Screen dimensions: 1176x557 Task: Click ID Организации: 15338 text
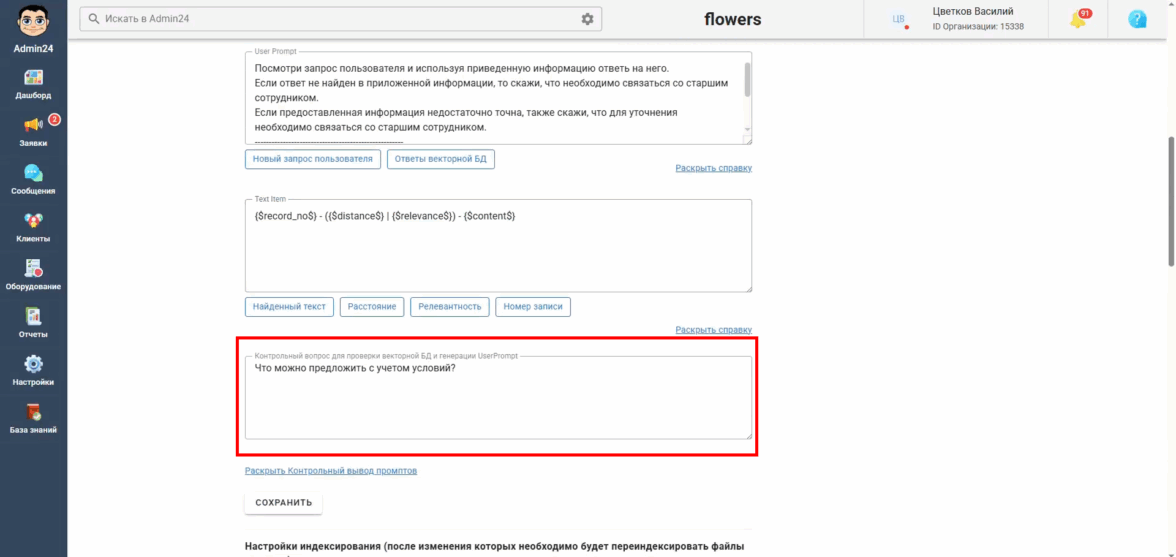pos(978,27)
